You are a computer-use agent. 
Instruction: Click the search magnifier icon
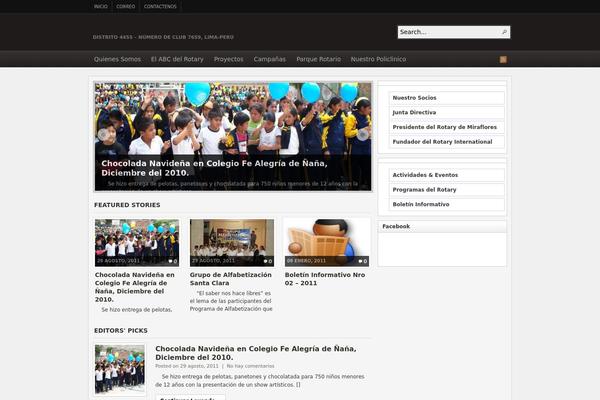(504, 32)
